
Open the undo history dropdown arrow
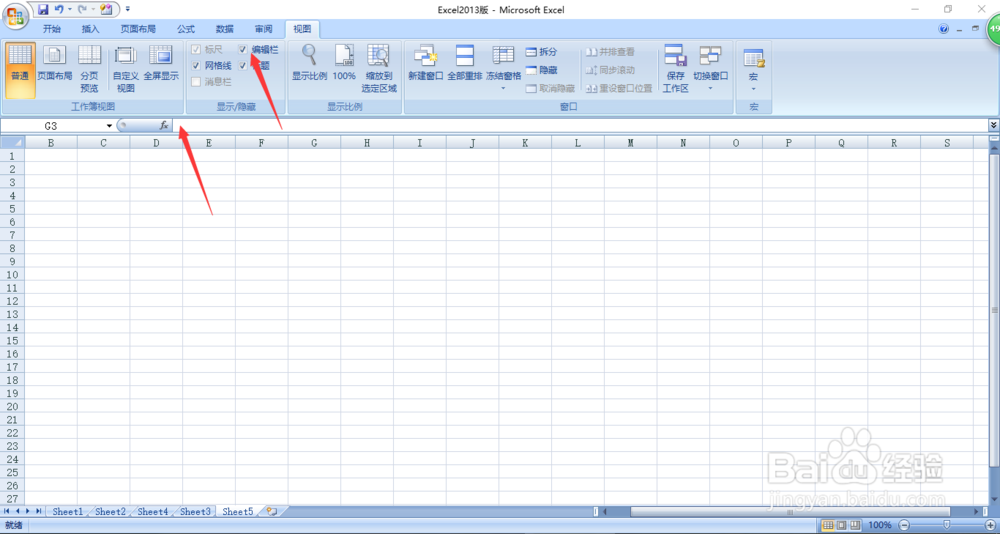69,10
